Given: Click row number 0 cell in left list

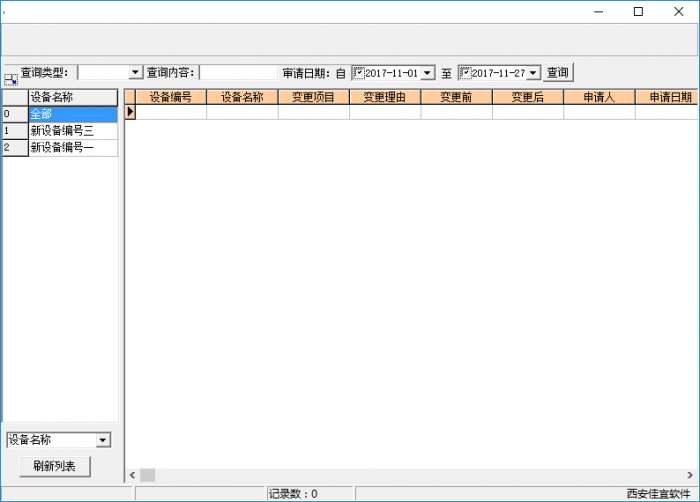Looking at the screenshot, I should (x=15, y=114).
